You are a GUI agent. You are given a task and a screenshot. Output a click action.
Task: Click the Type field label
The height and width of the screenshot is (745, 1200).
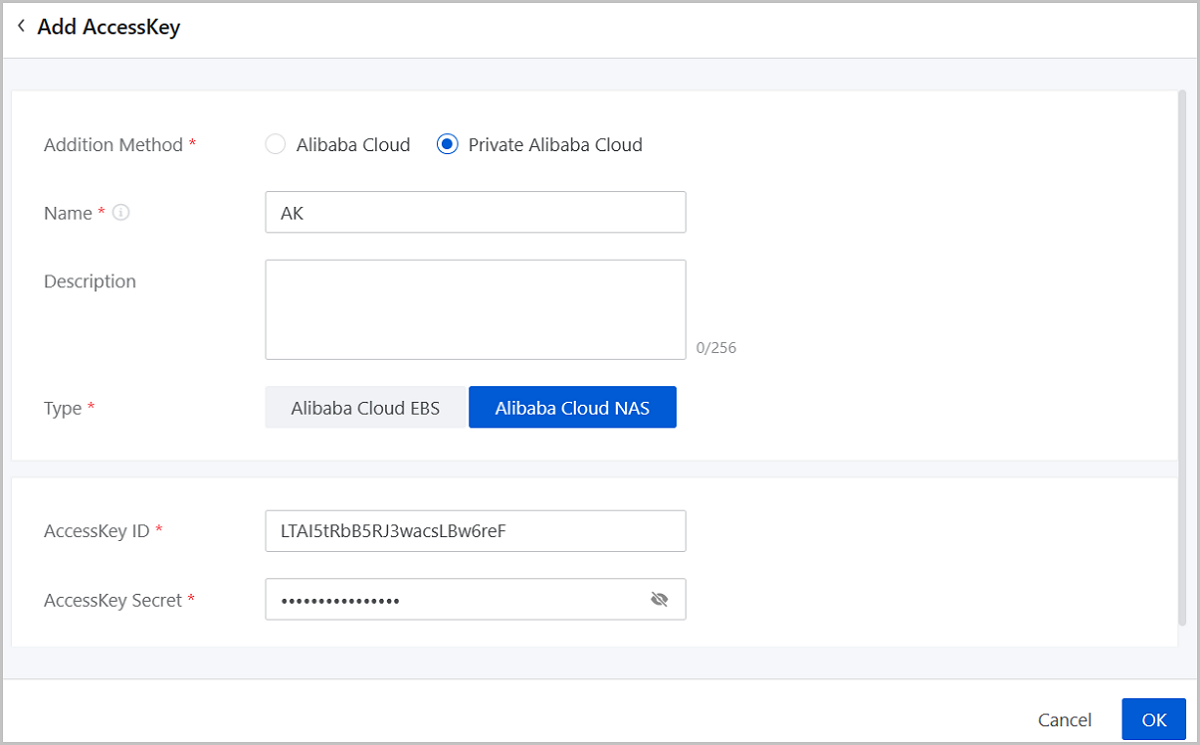[x=62, y=408]
